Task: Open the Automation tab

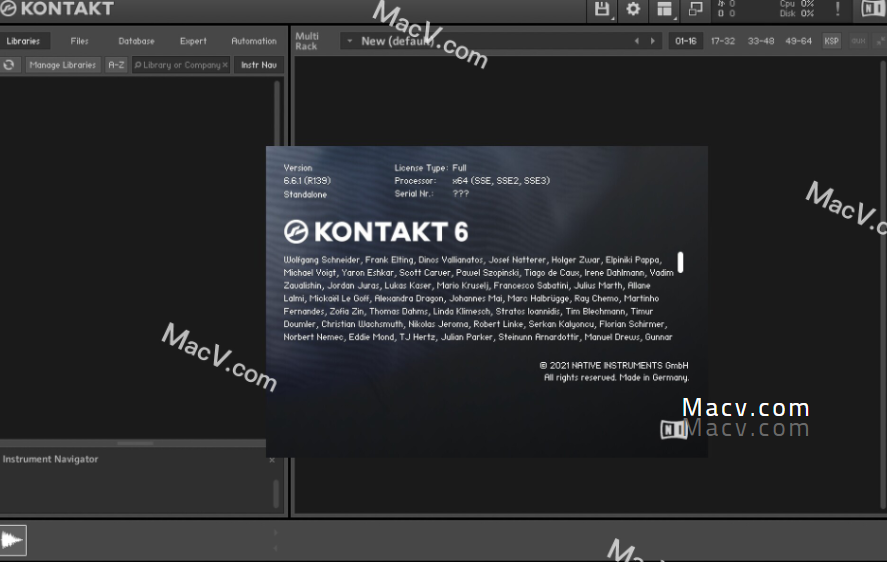Action: tap(254, 41)
